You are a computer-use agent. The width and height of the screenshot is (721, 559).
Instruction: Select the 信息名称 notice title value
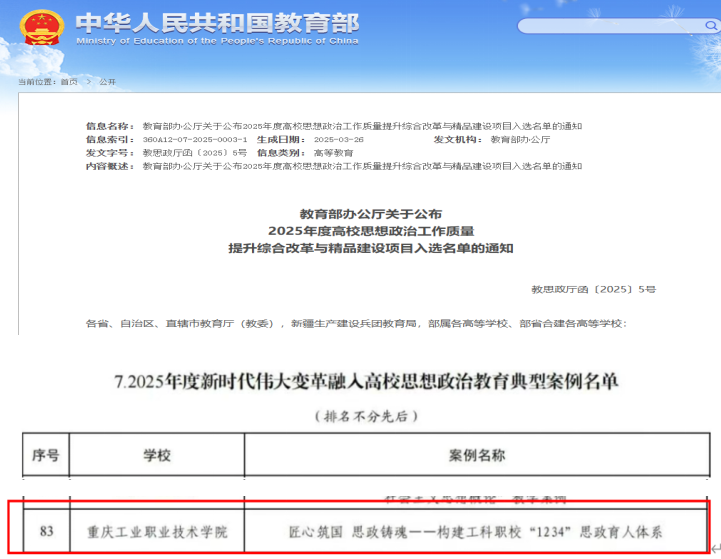coord(362,126)
